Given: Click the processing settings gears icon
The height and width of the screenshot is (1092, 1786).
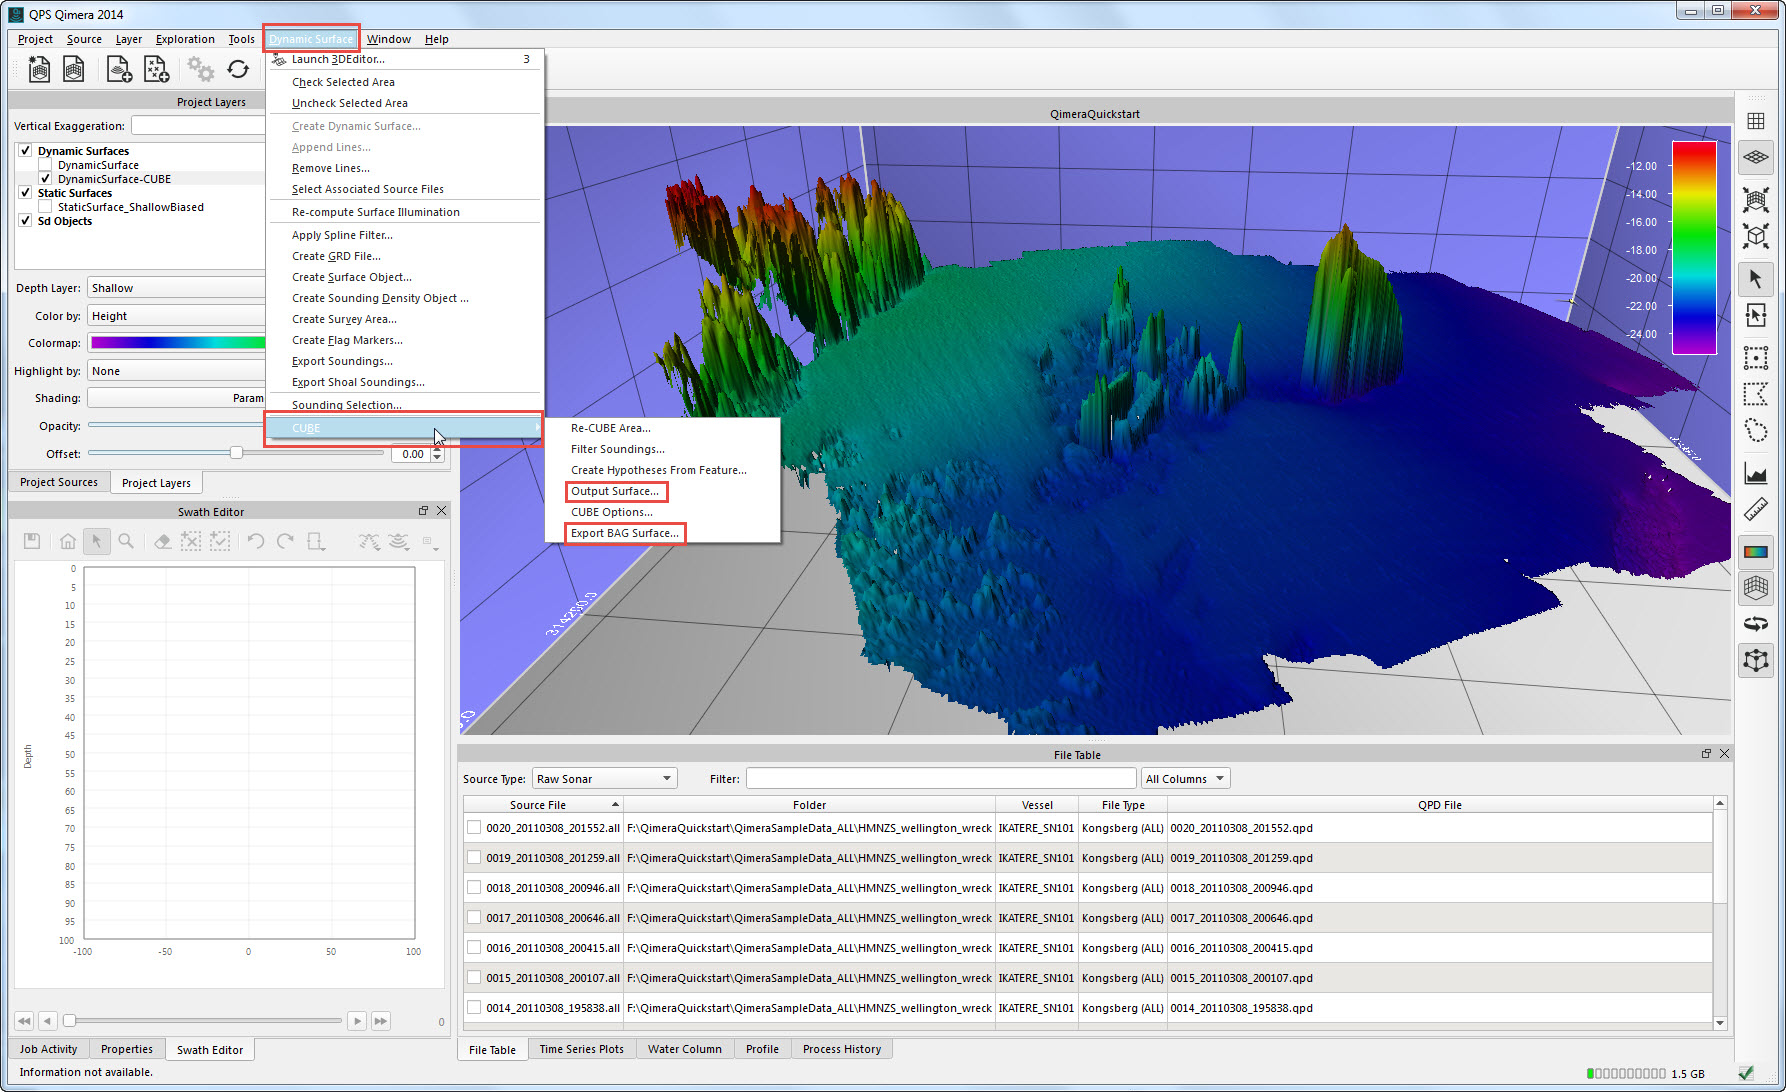Looking at the screenshot, I should 200,69.
